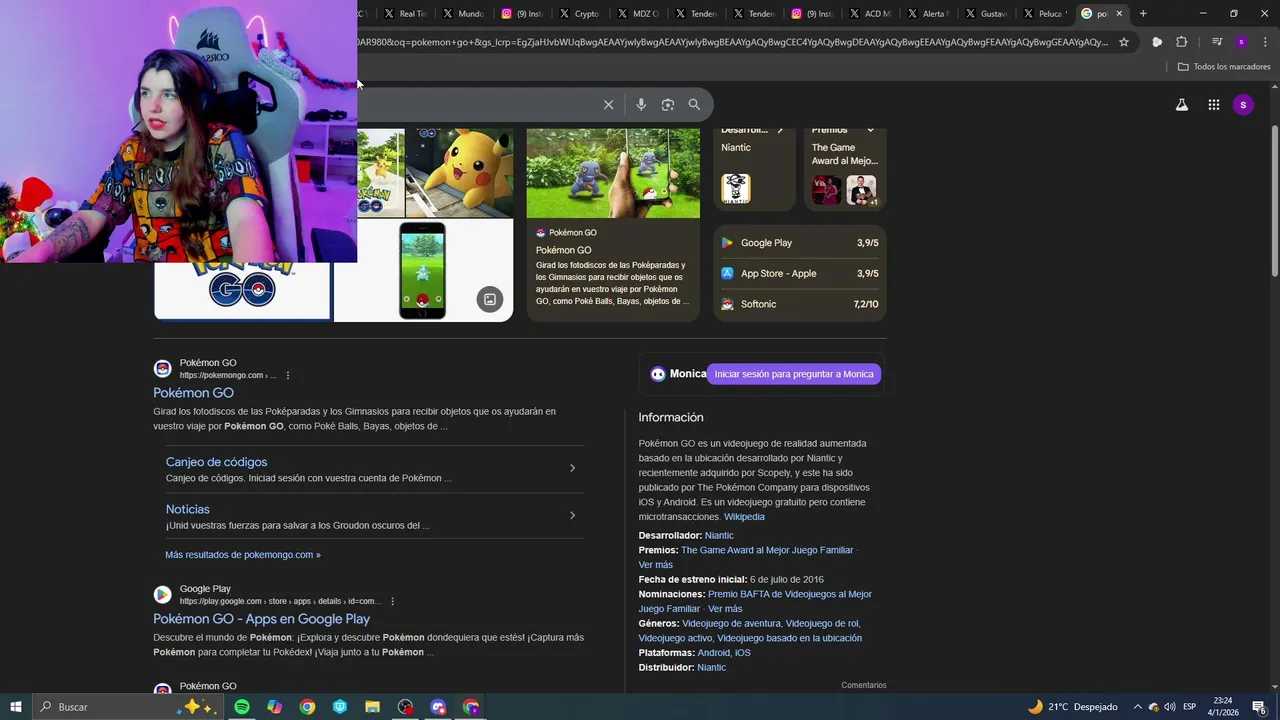
Task: Click Ver más next to Nominaciones
Action: (x=725, y=609)
